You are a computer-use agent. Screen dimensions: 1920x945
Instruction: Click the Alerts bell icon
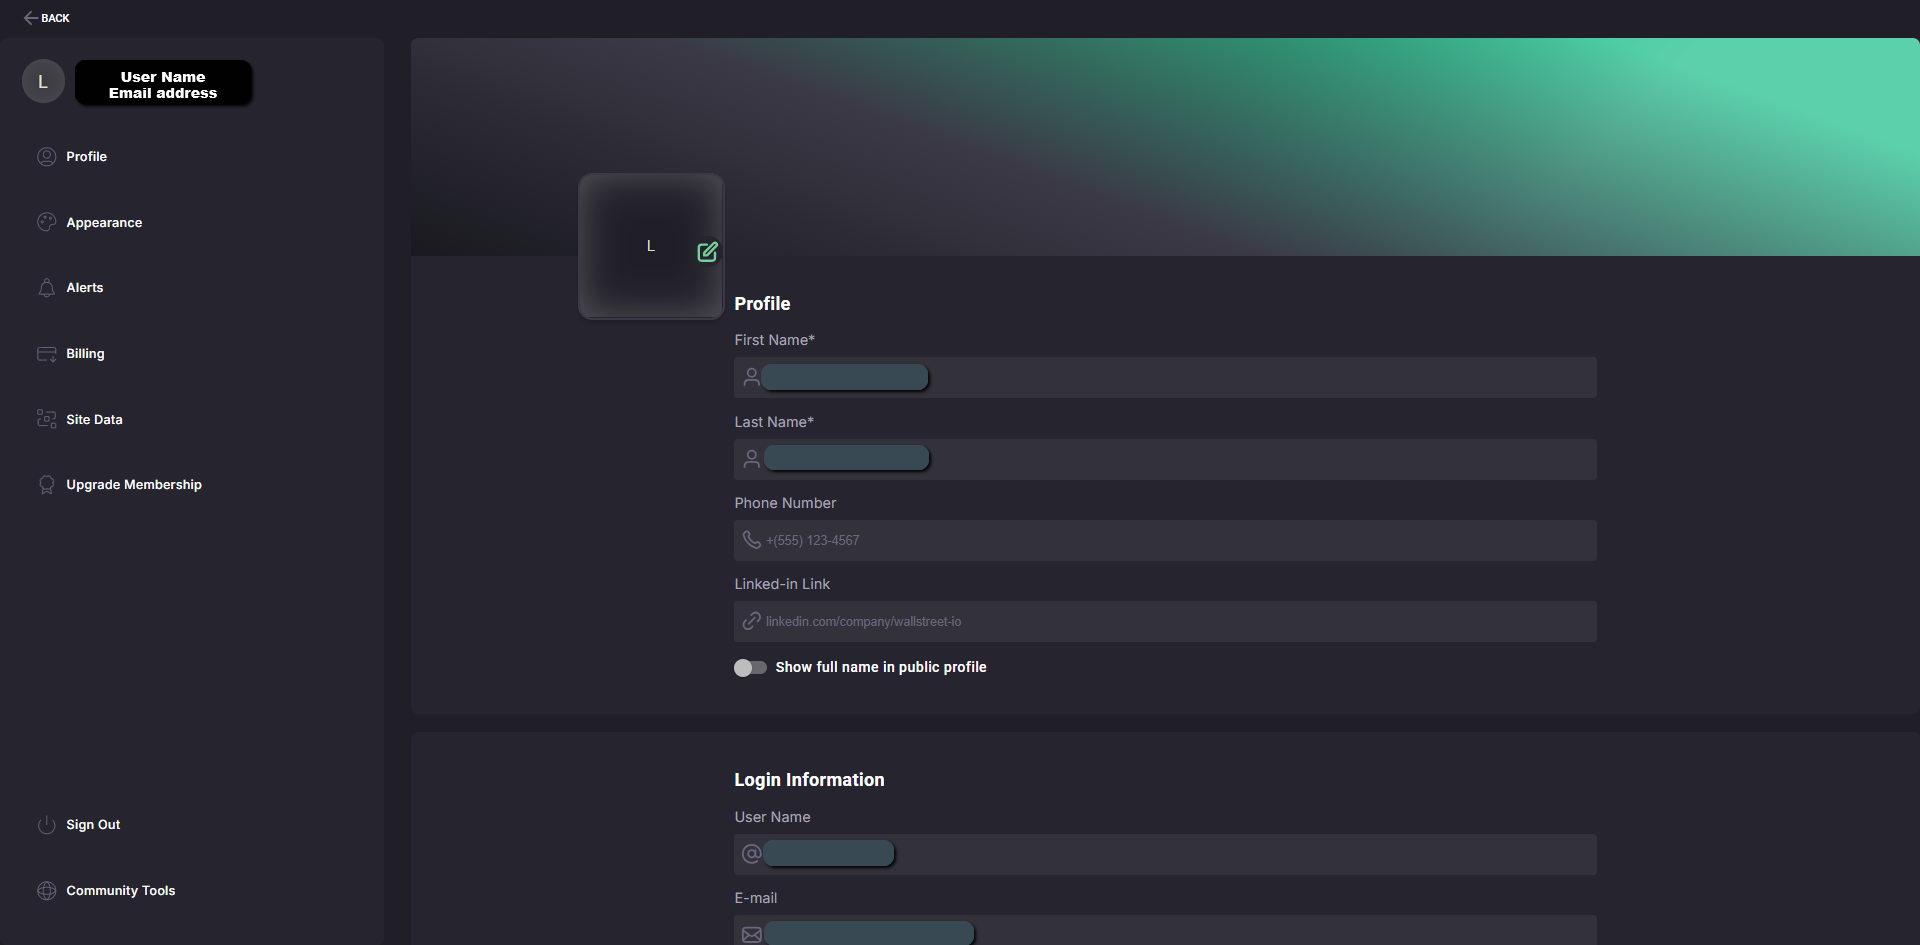tap(46, 288)
